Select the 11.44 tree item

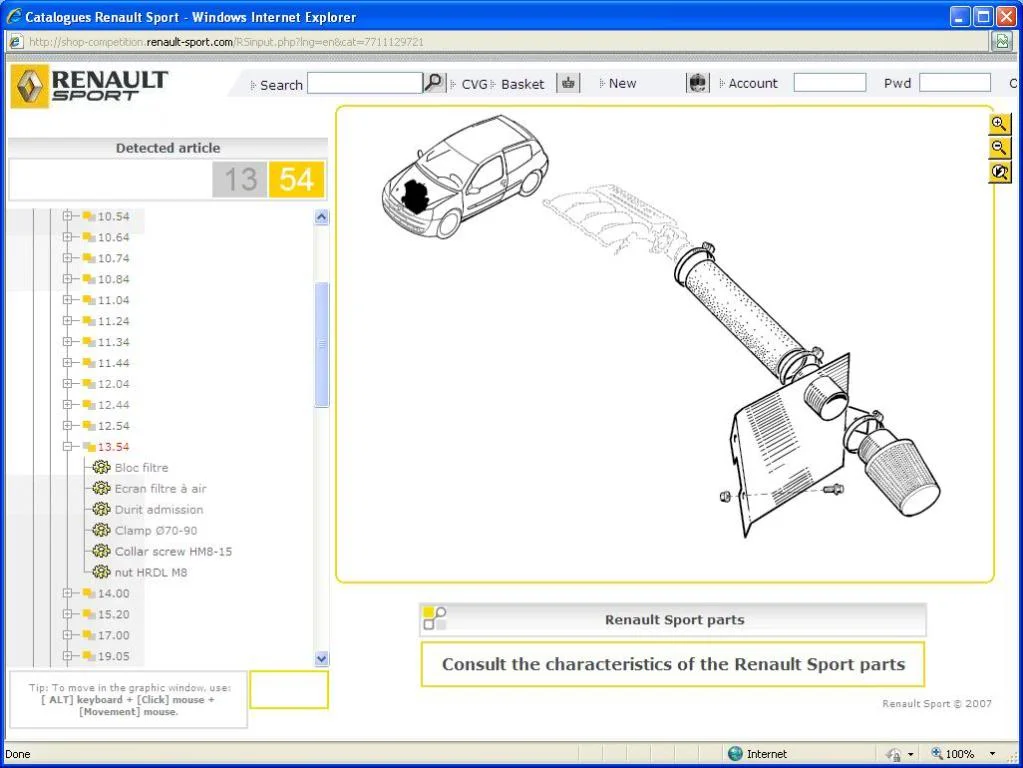pos(114,363)
